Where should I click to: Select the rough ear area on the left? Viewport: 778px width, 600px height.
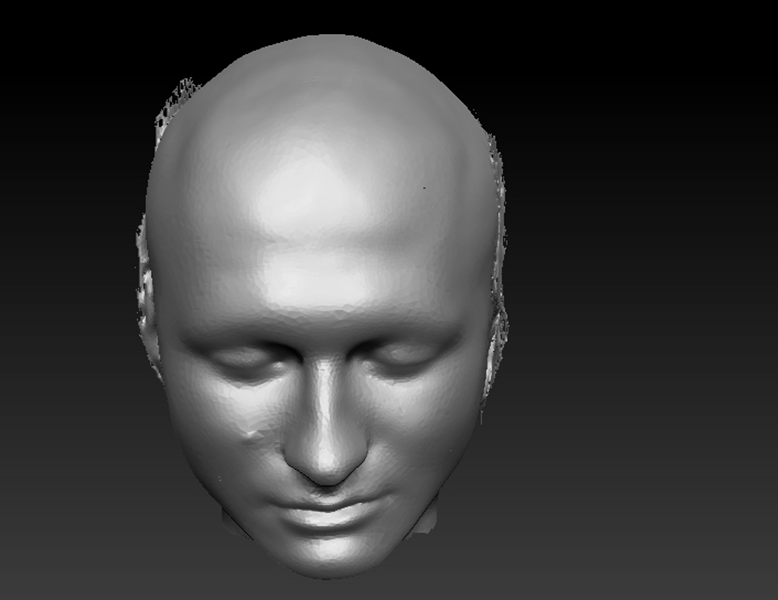point(148,300)
